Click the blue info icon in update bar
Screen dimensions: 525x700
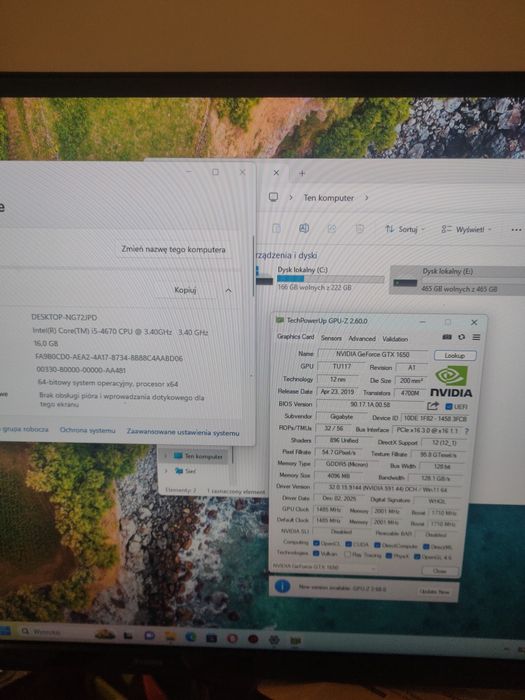[x=283, y=586]
